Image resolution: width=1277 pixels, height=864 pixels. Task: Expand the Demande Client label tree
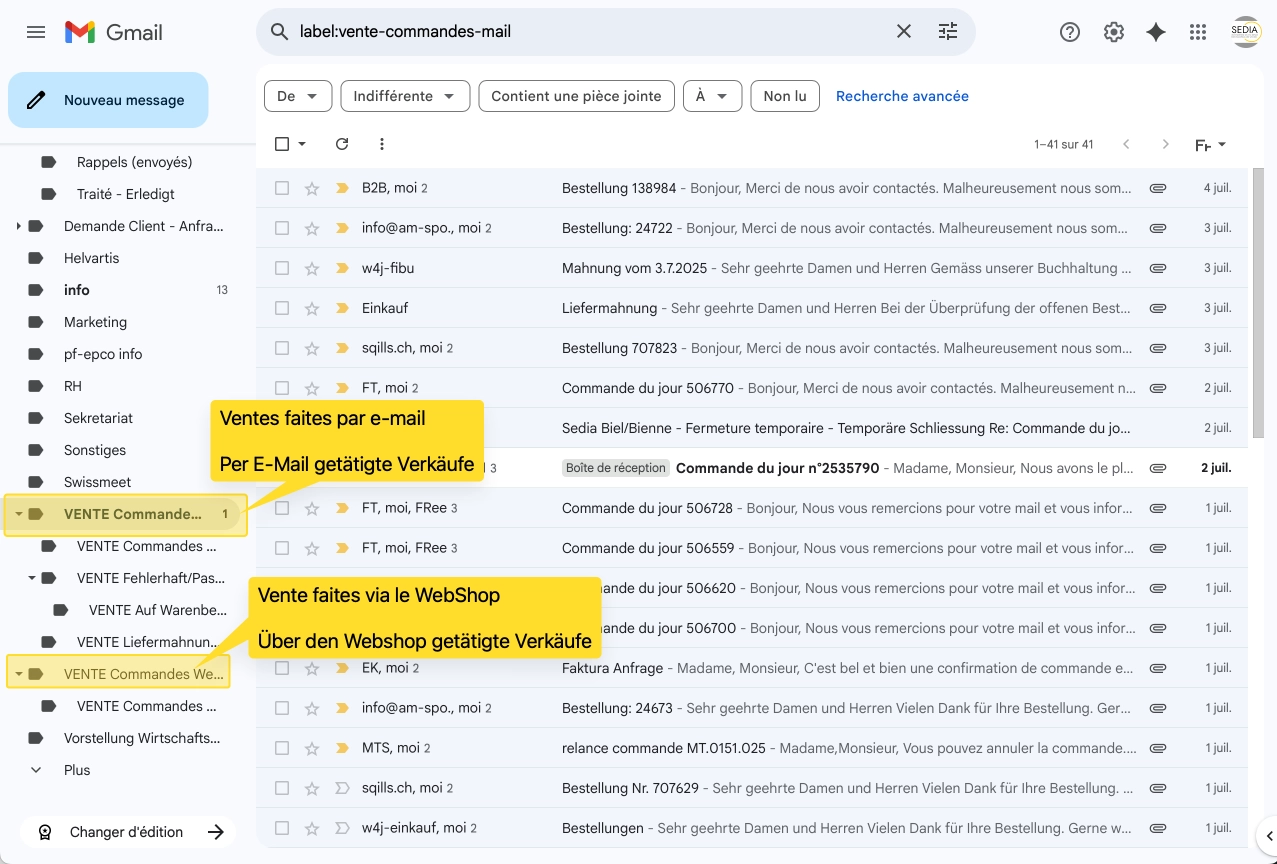click(18, 226)
